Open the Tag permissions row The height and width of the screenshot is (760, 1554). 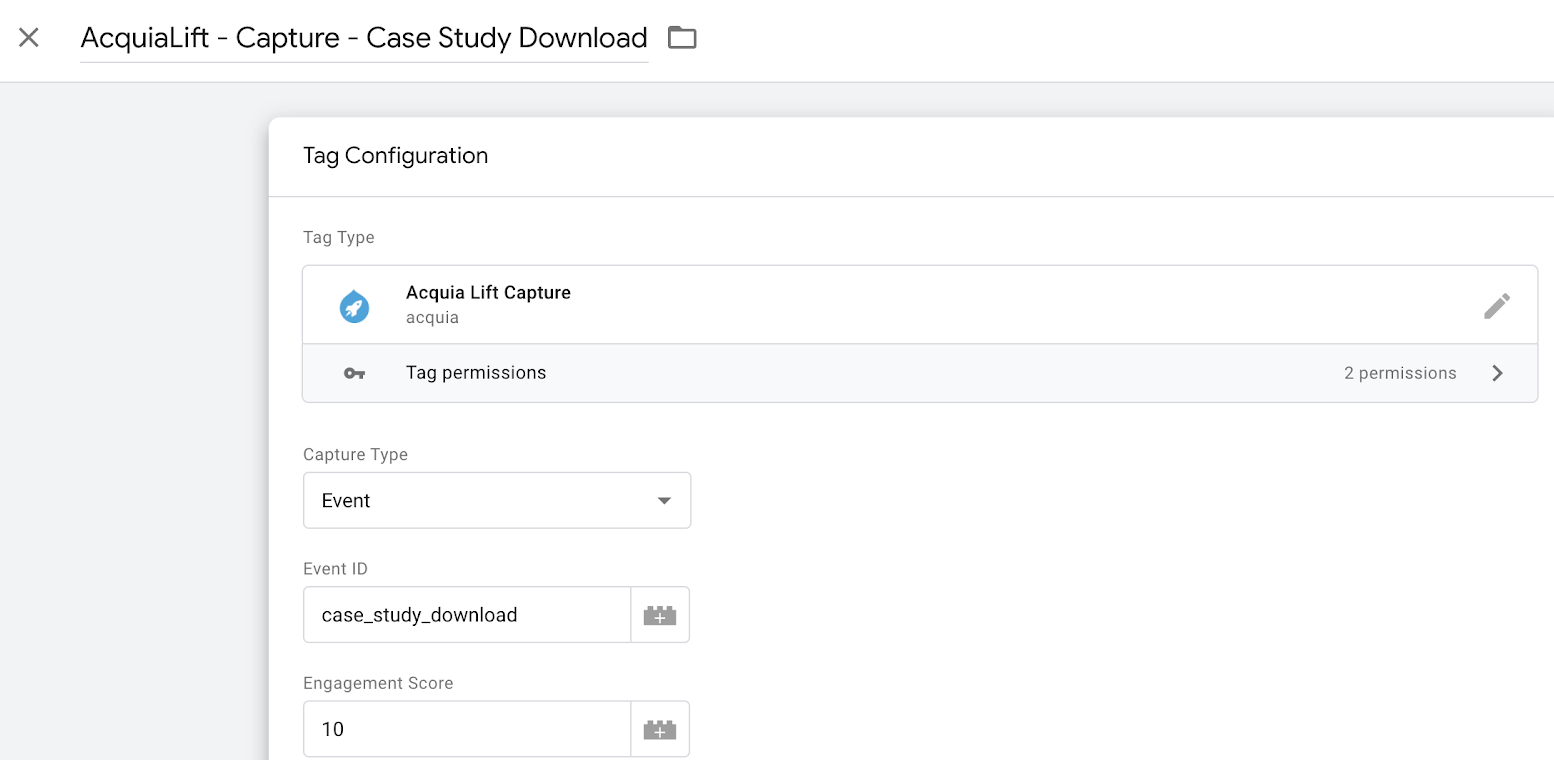(919, 373)
